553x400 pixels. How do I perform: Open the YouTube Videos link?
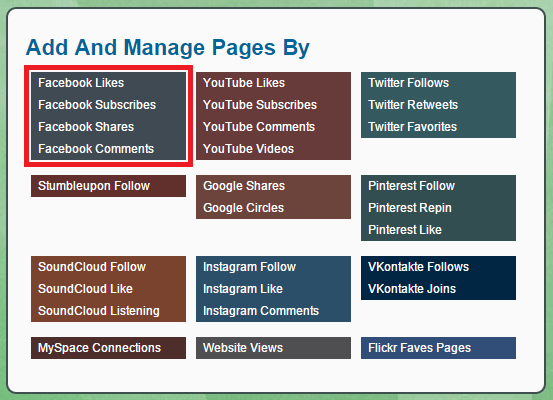[x=248, y=149]
